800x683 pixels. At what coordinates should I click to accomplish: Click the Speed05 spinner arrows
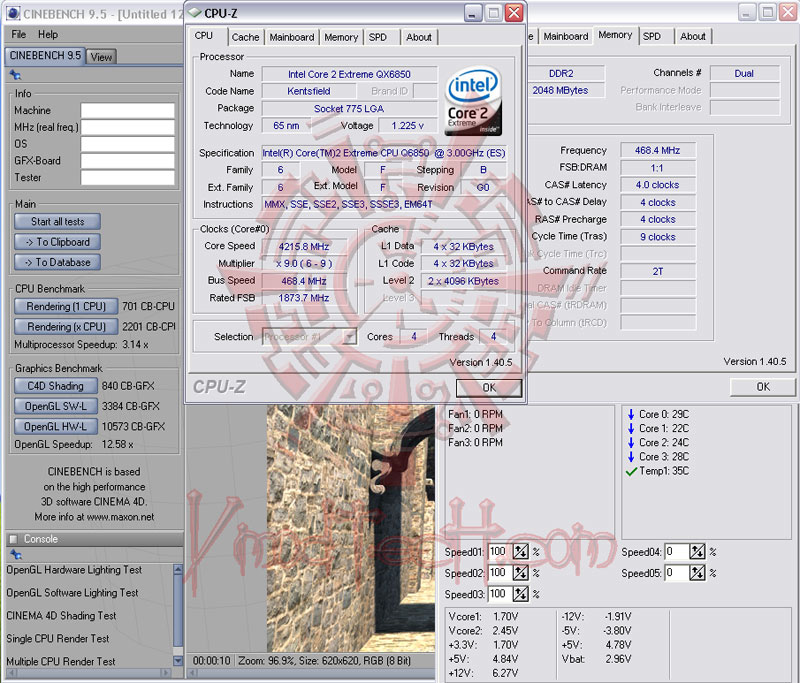(x=697, y=573)
